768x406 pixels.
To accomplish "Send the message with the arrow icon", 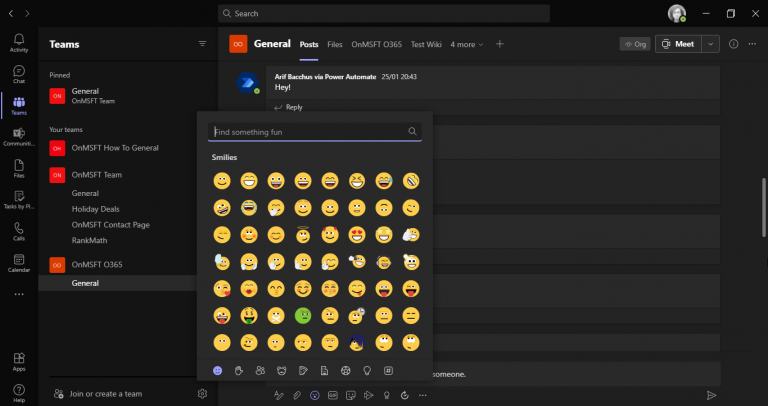I will [711, 395].
